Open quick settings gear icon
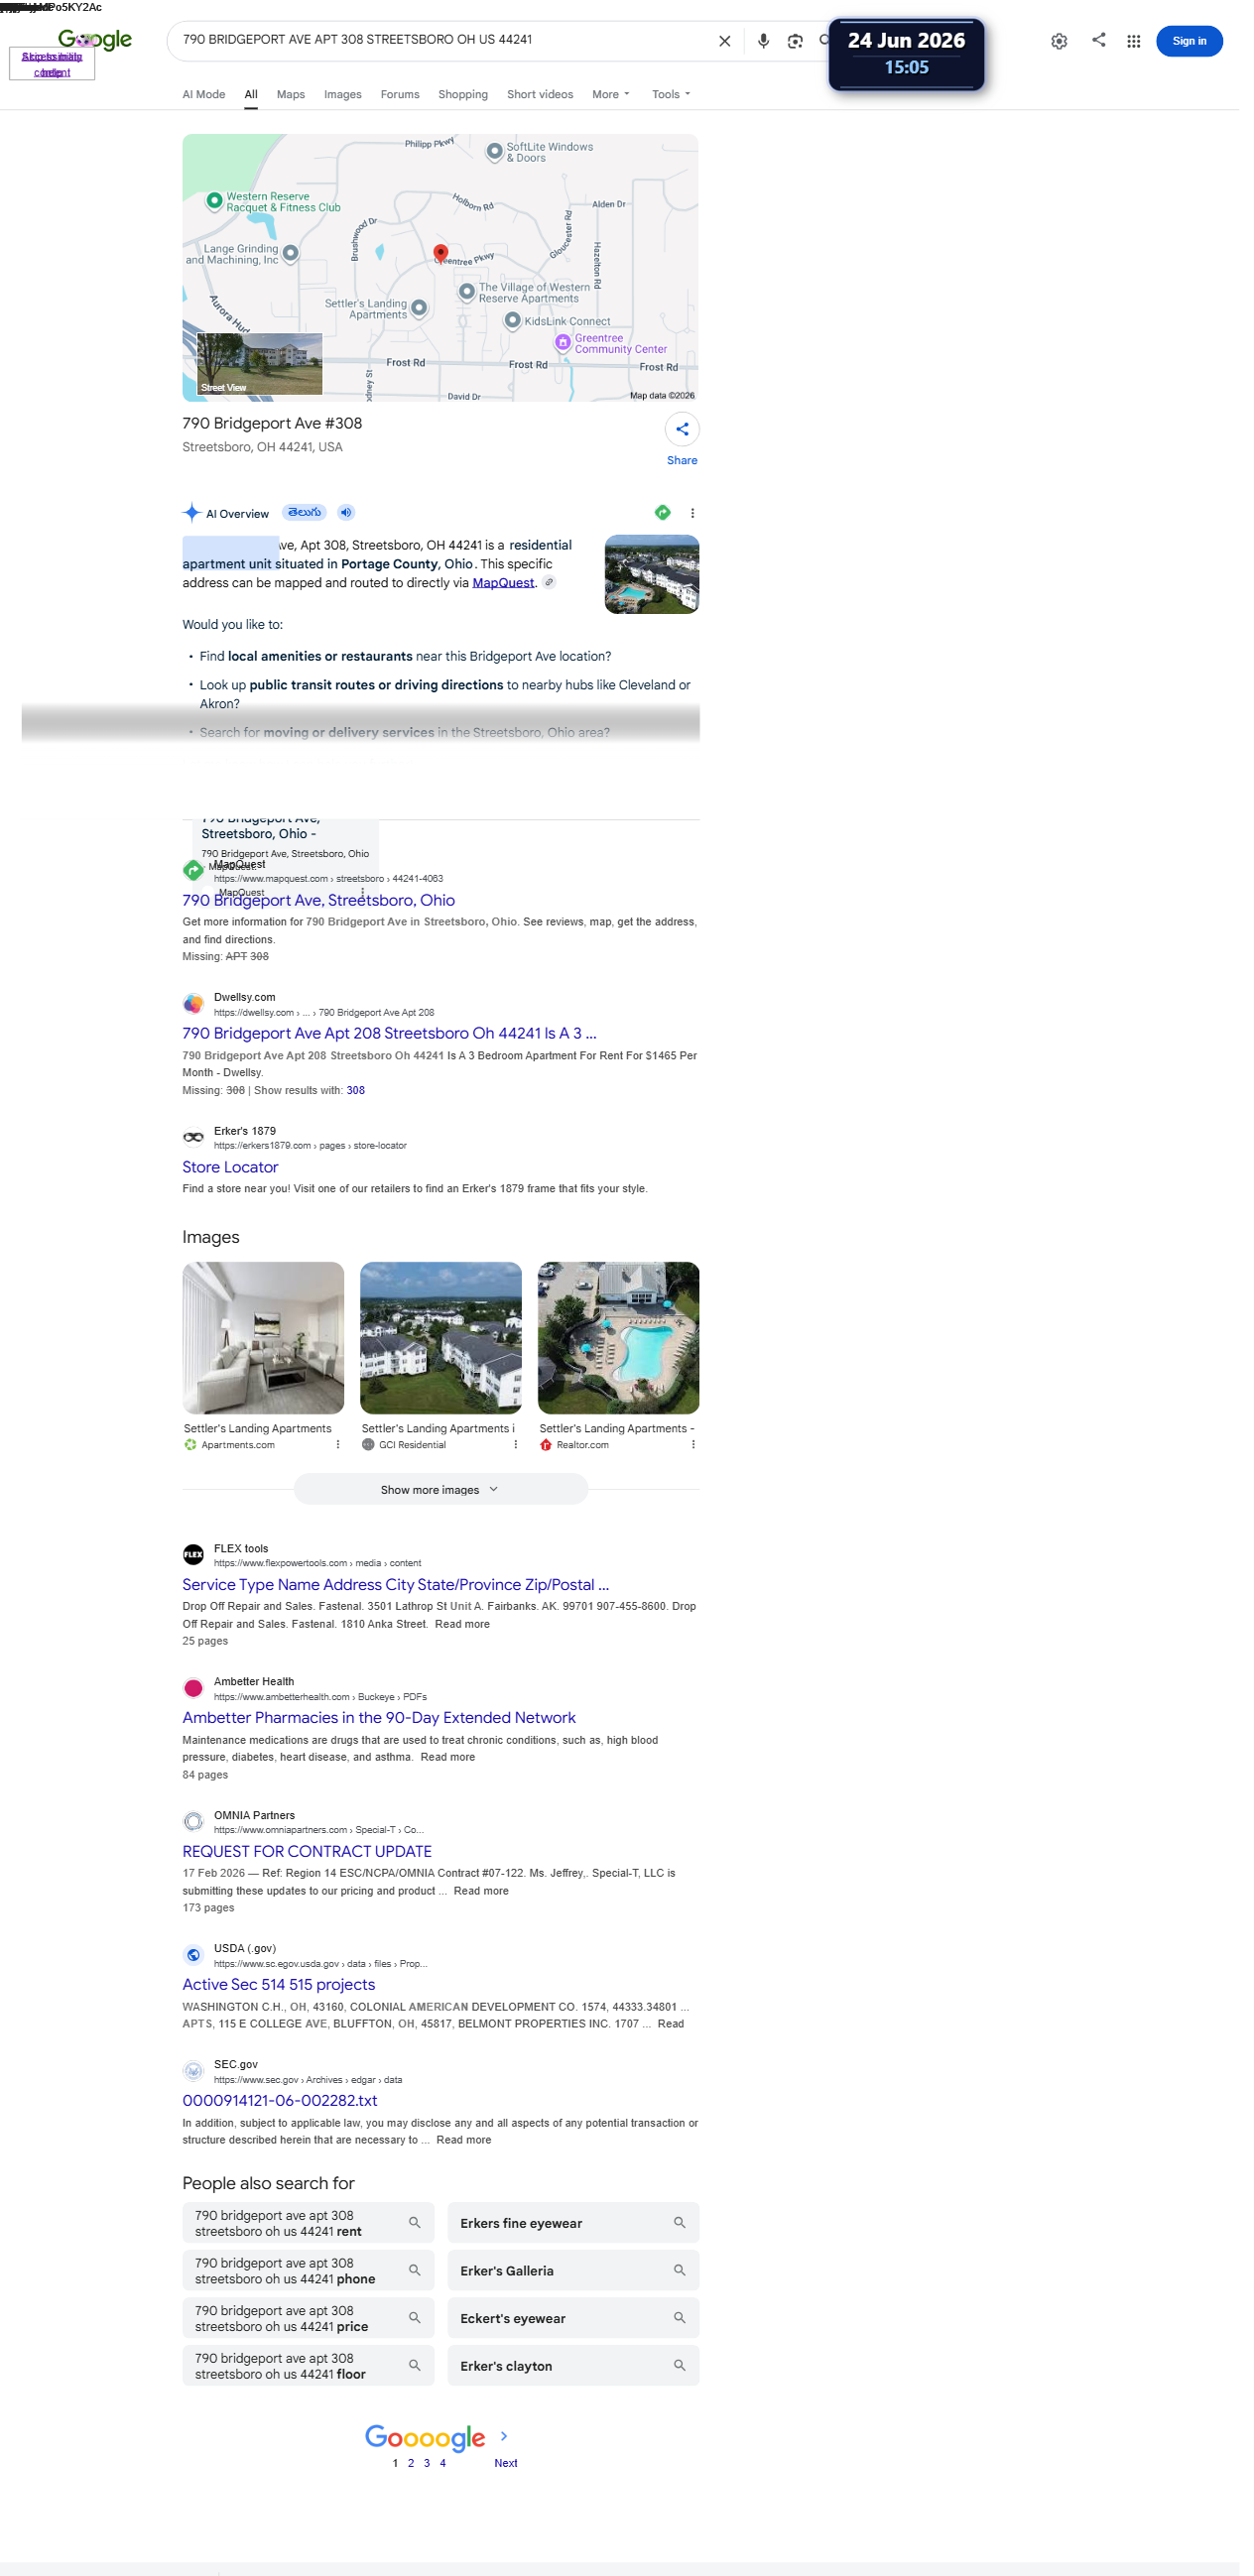Screen dimensions: 1254x2576 [1071, 41]
